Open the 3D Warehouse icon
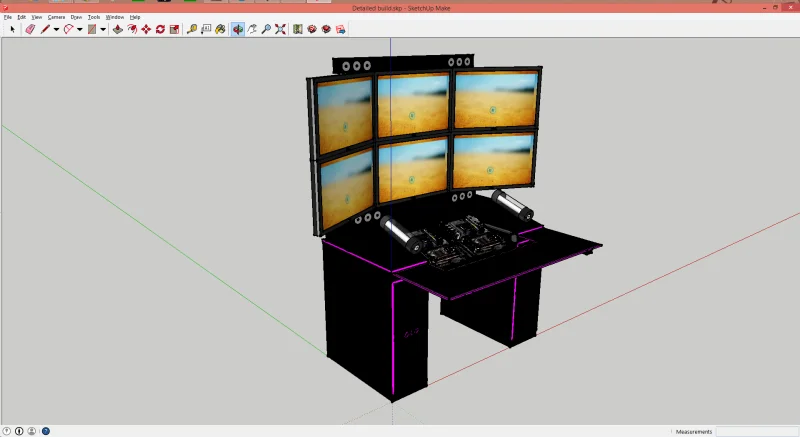 click(x=312, y=30)
